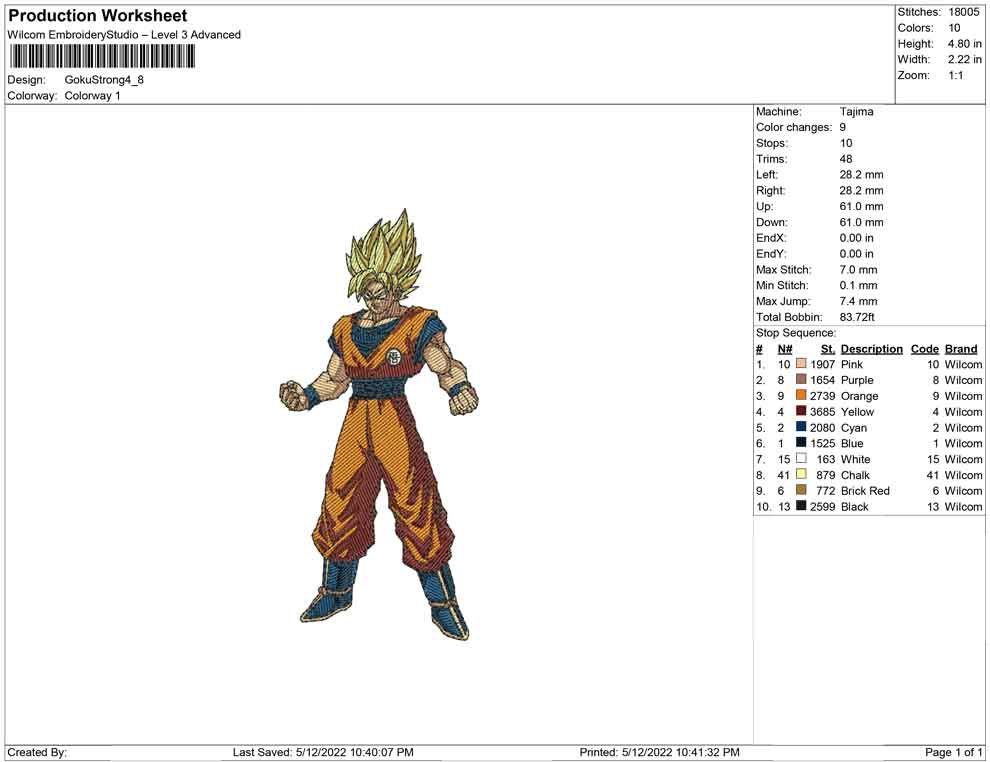Click the Cyan thread color swatch
The height and width of the screenshot is (762, 990).
801,427
